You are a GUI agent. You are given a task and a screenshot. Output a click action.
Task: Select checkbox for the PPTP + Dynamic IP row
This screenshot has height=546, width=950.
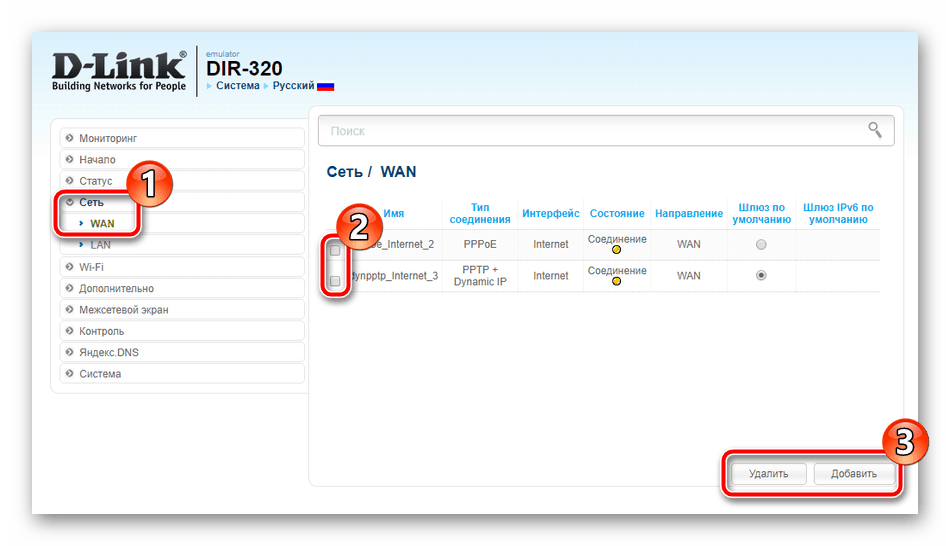point(335,281)
